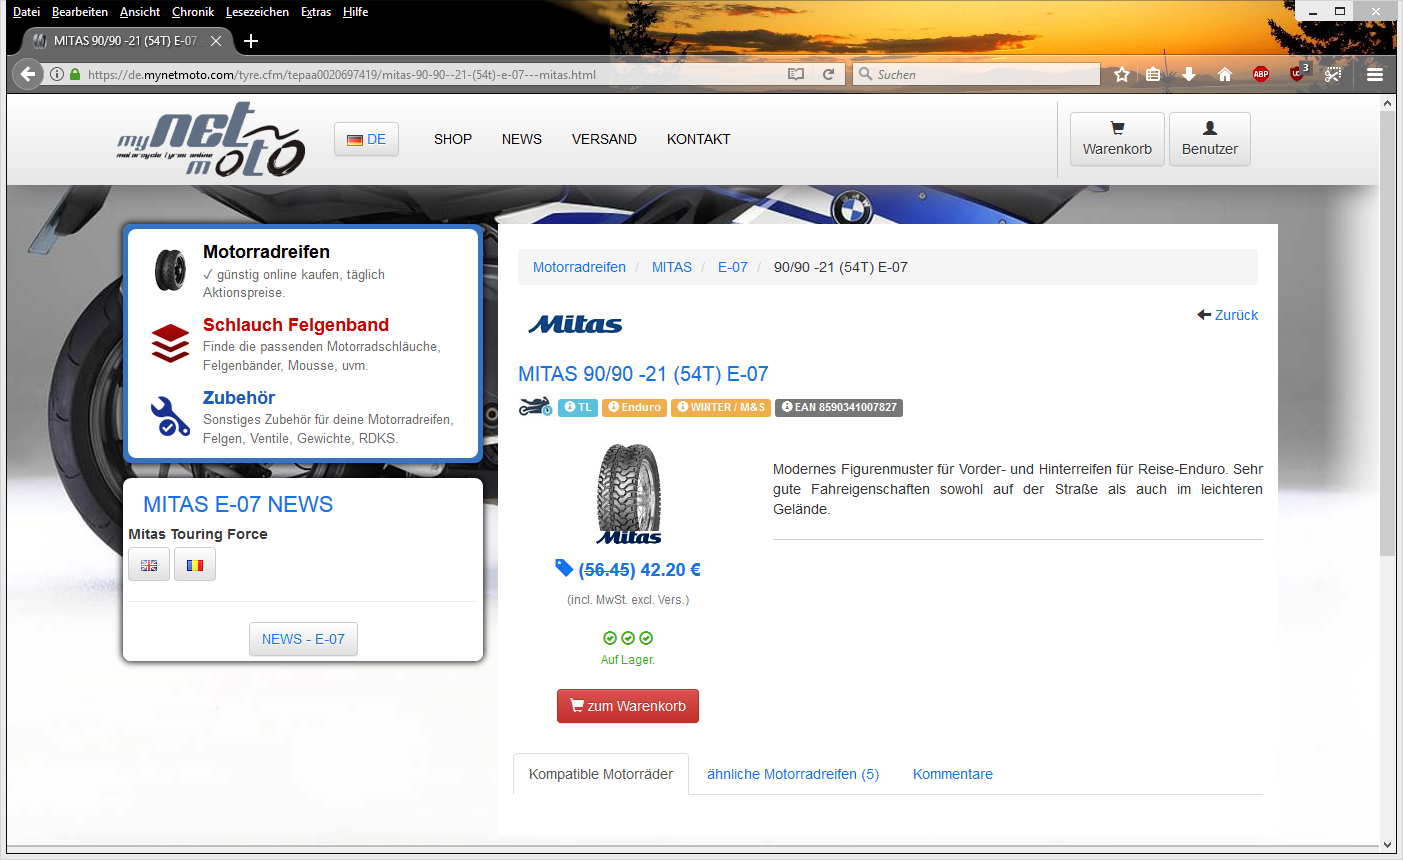Open the Datei menu
This screenshot has height=860, width=1403.
[x=26, y=12]
